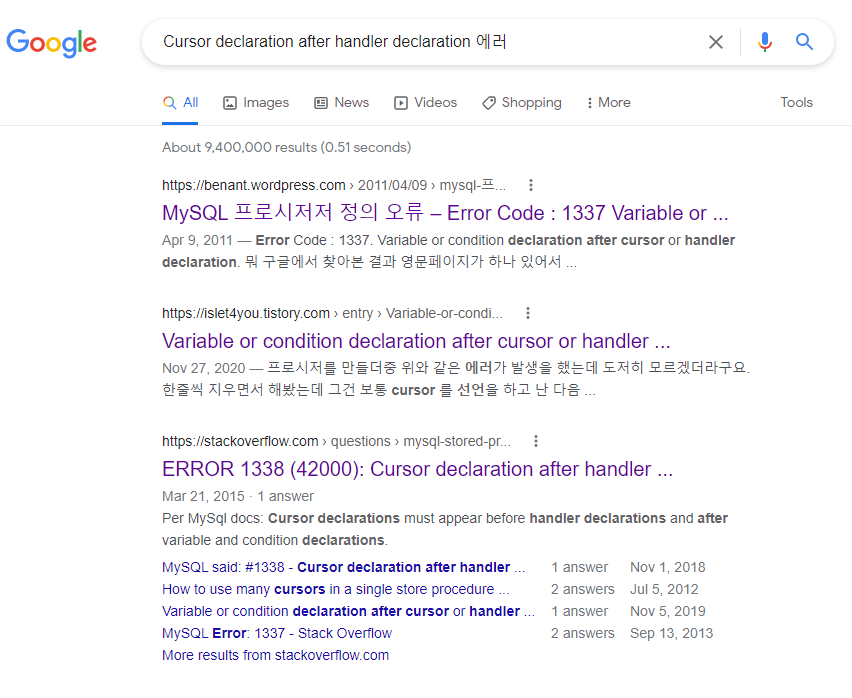Submit search with magnifier icon
The height and width of the screenshot is (698, 852).
pos(804,42)
